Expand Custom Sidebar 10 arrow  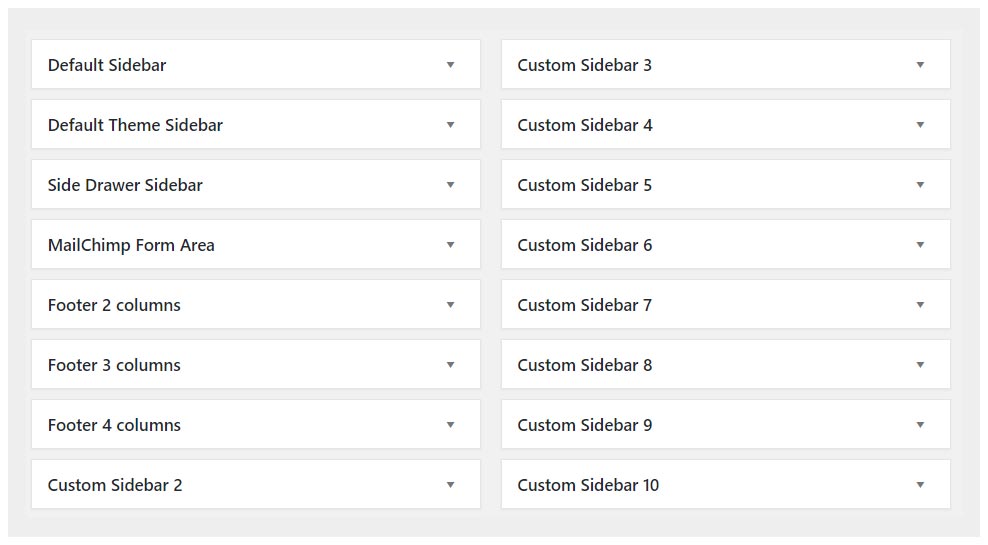coord(920,485)
